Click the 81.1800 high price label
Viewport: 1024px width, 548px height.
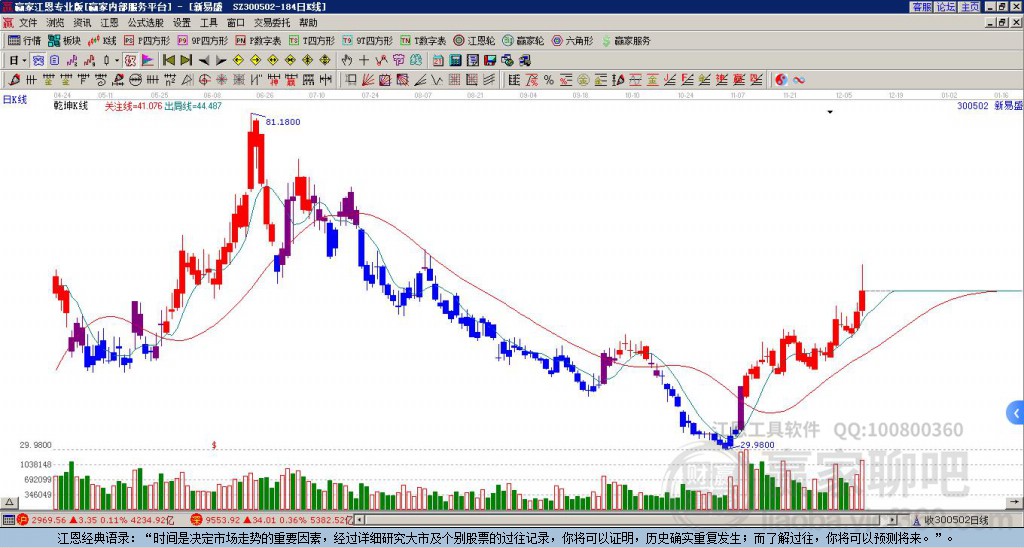click(283, 122)
